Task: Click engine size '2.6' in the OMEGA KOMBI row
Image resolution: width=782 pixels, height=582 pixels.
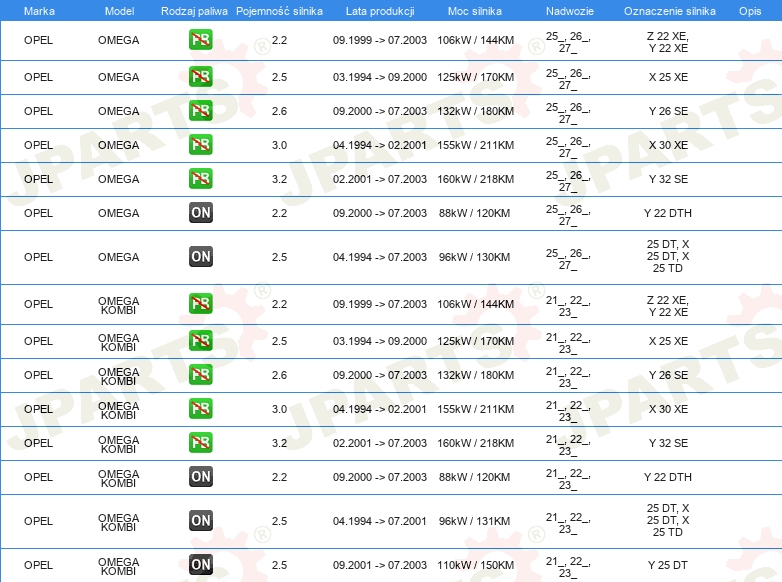Action: click(279, 375)
